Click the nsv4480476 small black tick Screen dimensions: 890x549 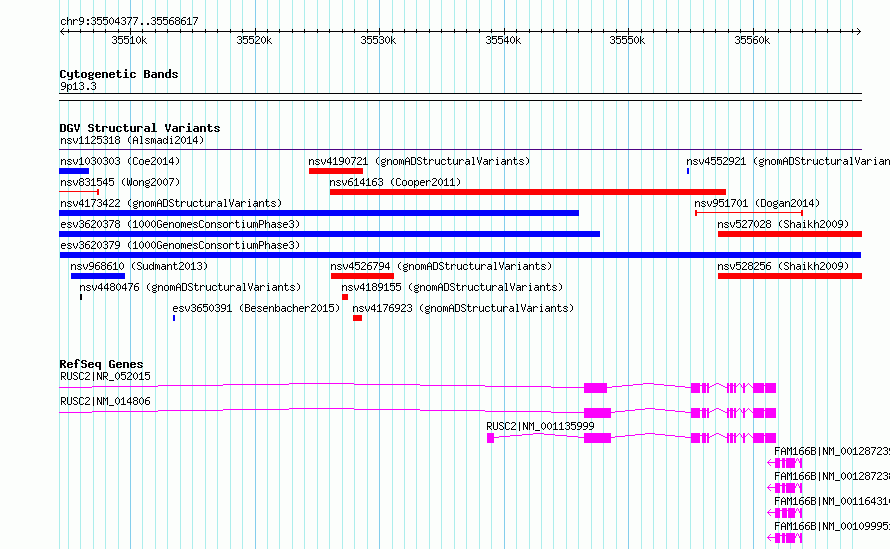pos(81,297)
